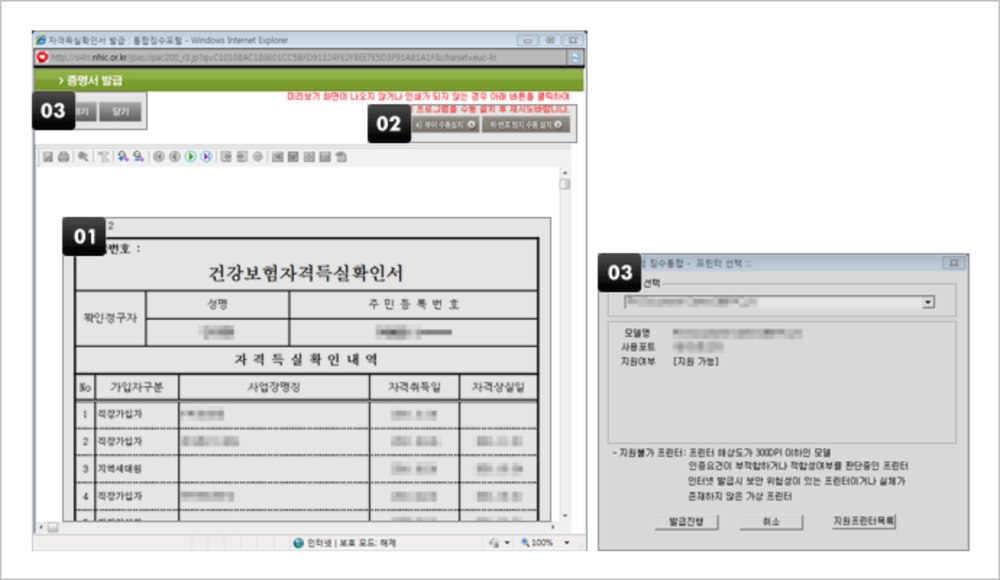
Task: Click the [지원 가능] value
Action: coord(696,362)
